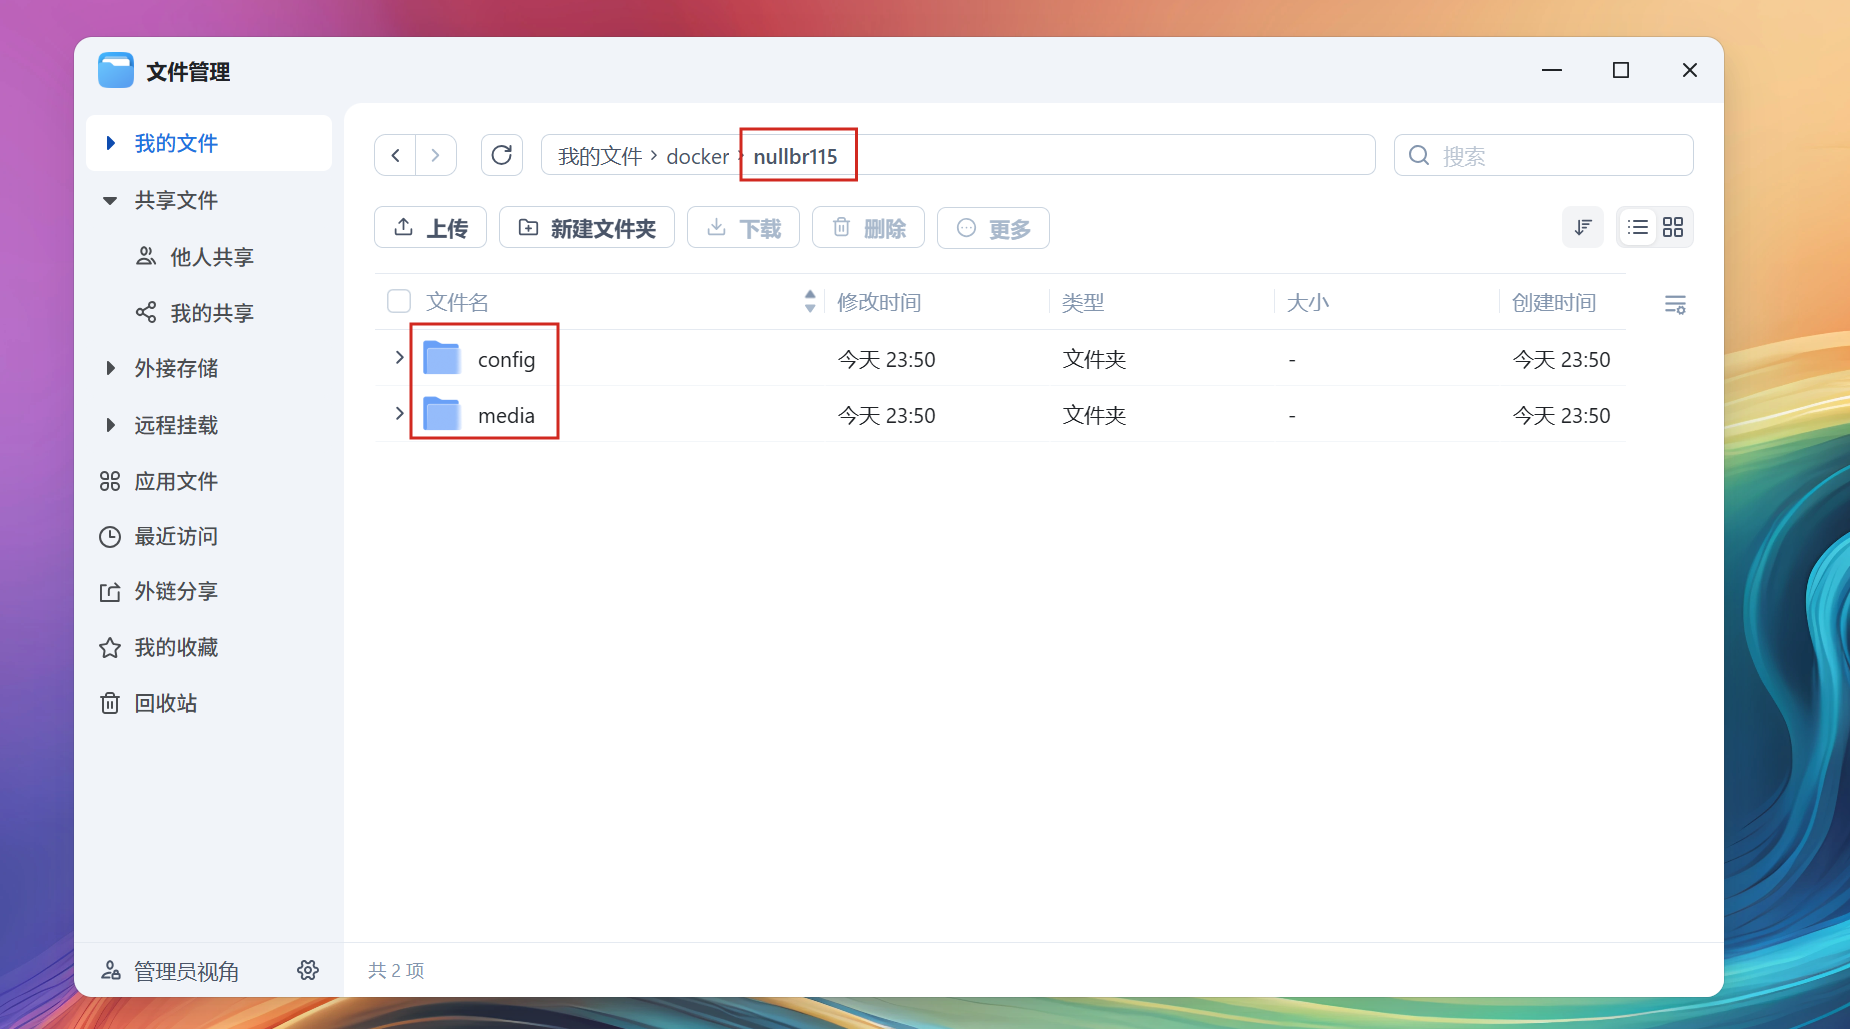Click the 新建文件夹 button
Image resolution: width=1850 pixels, height=1029 pixels.
586,228
